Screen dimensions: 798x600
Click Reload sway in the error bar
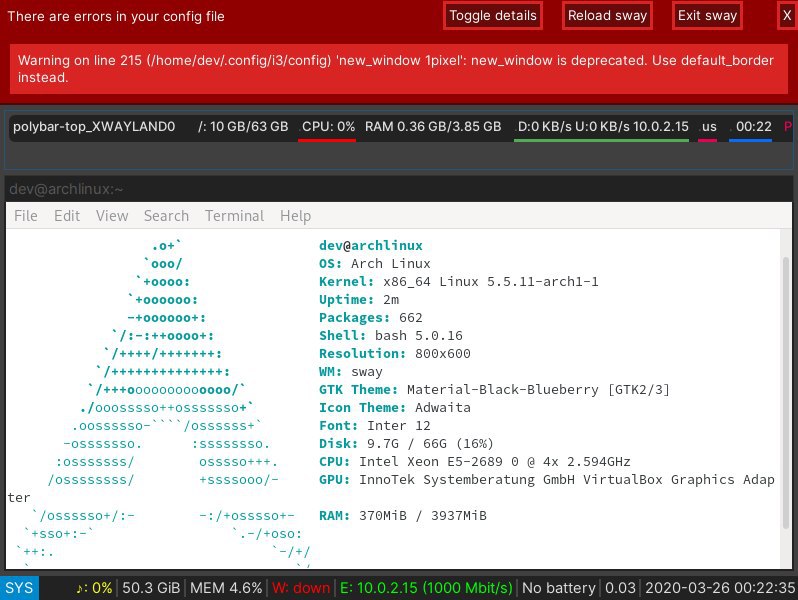tap(607, 16)
